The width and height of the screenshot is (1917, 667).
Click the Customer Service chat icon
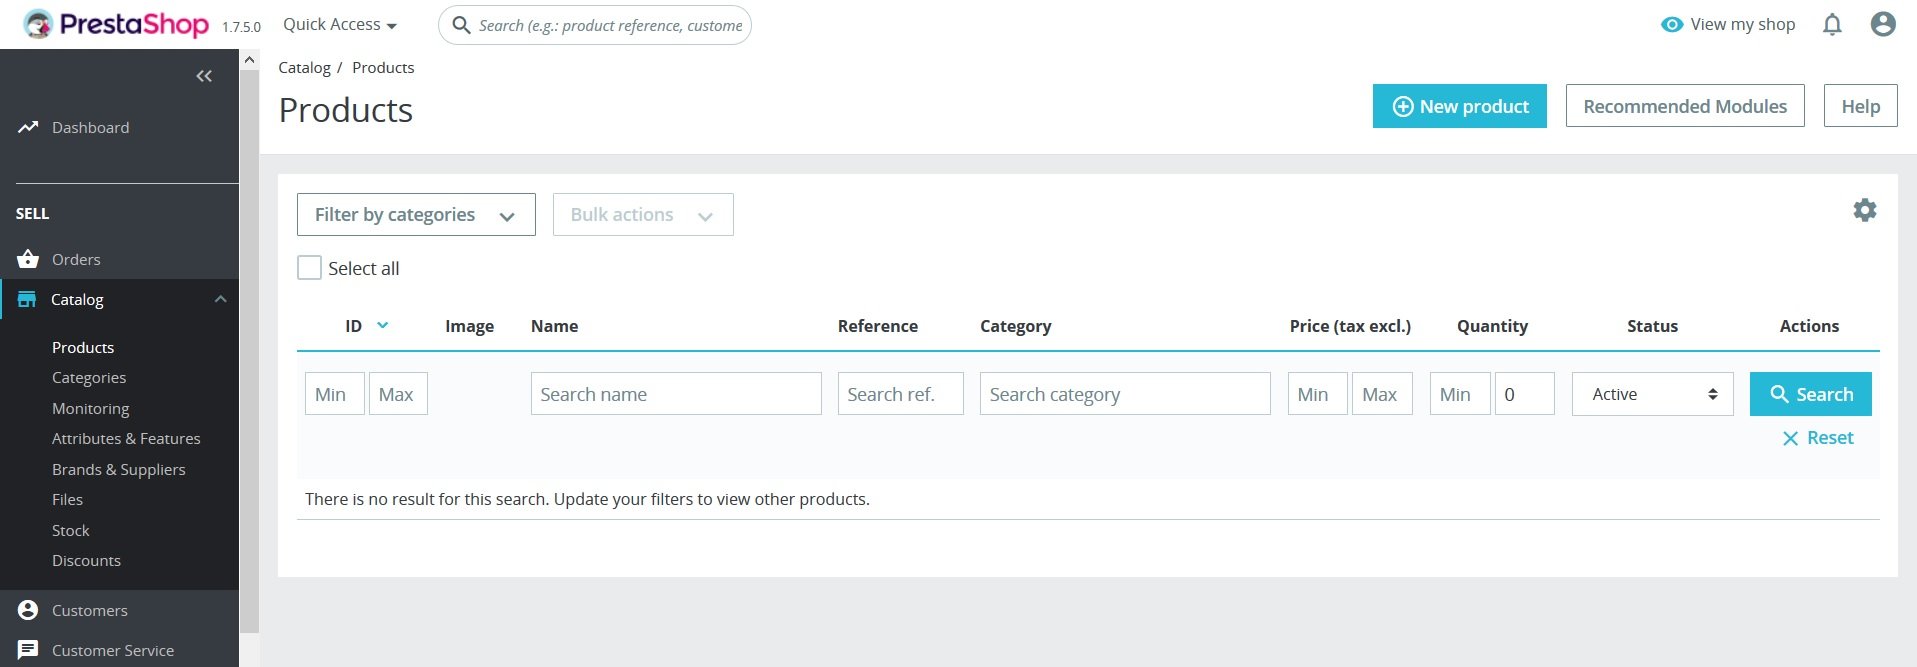tap(28, 650)
